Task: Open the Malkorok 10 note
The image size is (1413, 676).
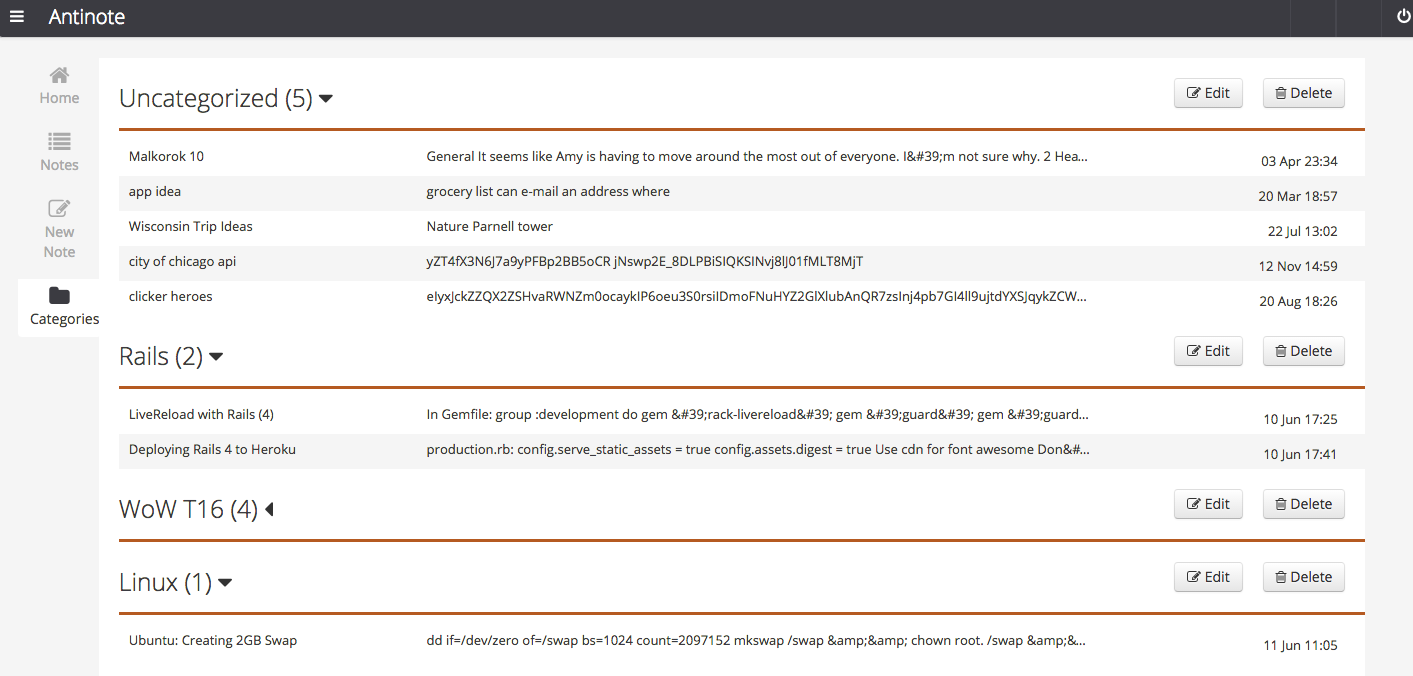Action: coord(166,156)
